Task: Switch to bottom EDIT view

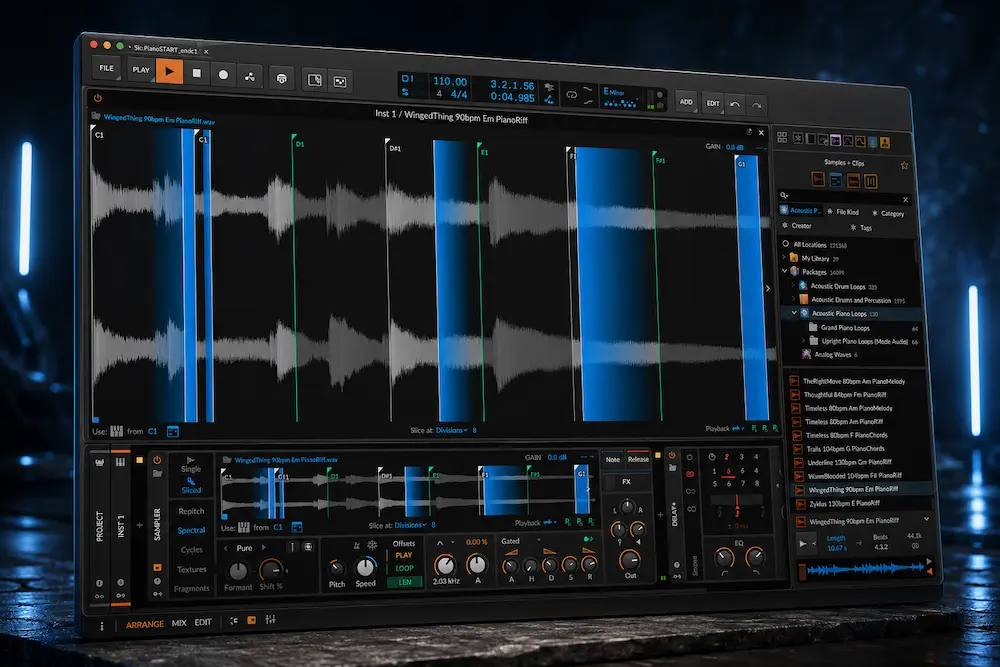Action: (203, 622)
